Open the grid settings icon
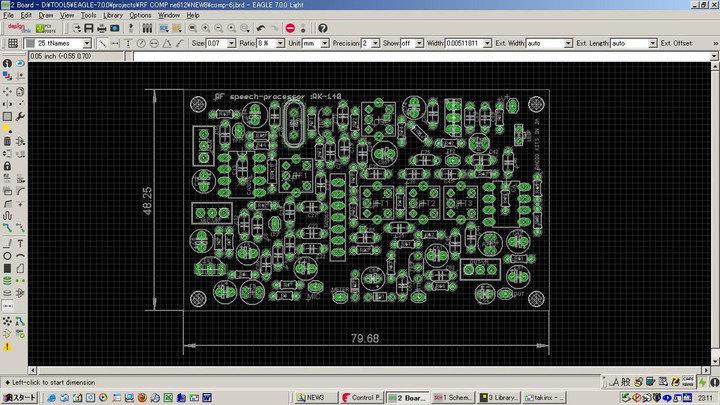 pyautogui.click(x=11, y=44)
